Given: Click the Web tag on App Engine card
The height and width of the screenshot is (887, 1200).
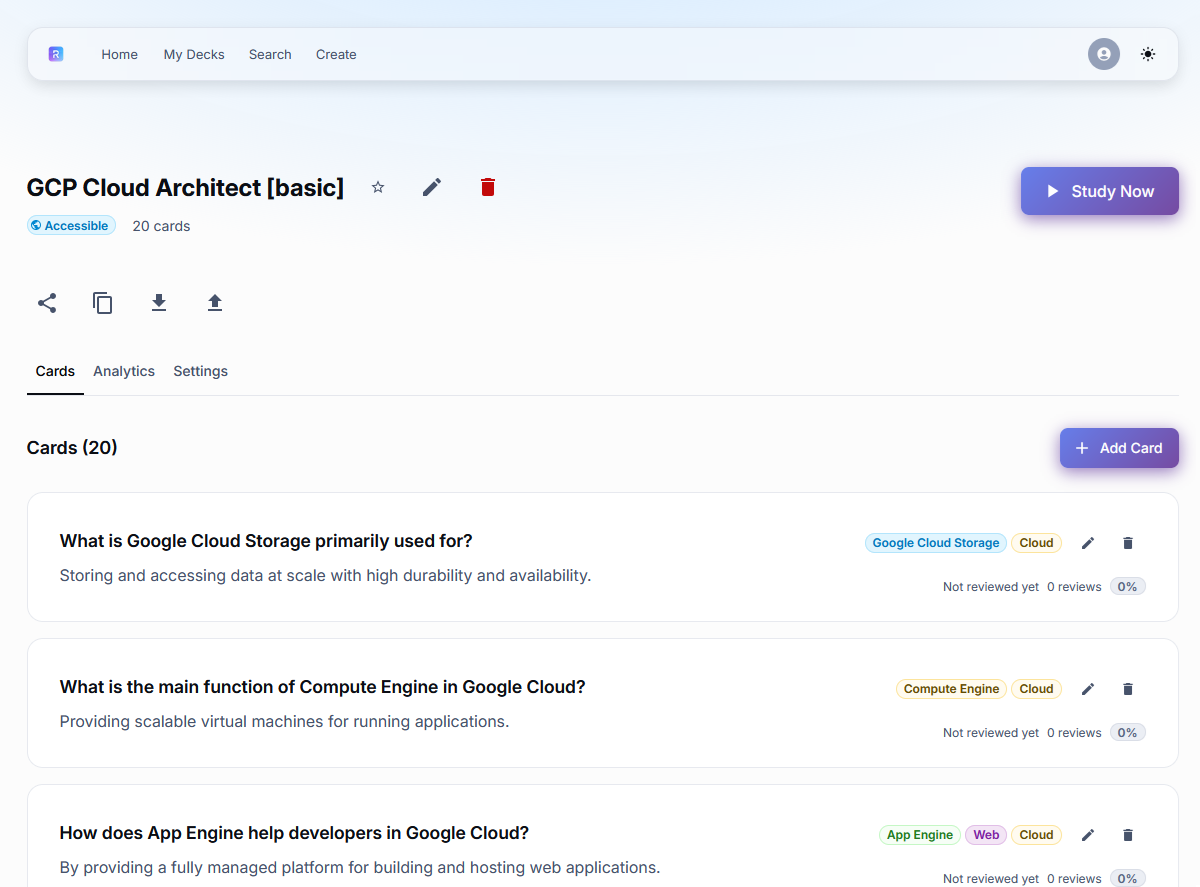Looking at the screenshot, I should click(986, 835).
